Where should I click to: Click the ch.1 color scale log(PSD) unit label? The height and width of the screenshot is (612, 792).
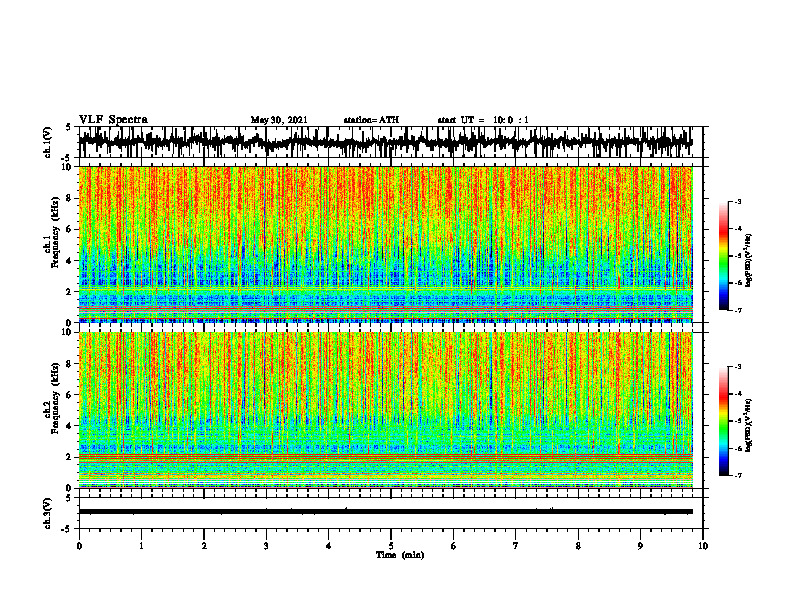[x=749, y=260]
